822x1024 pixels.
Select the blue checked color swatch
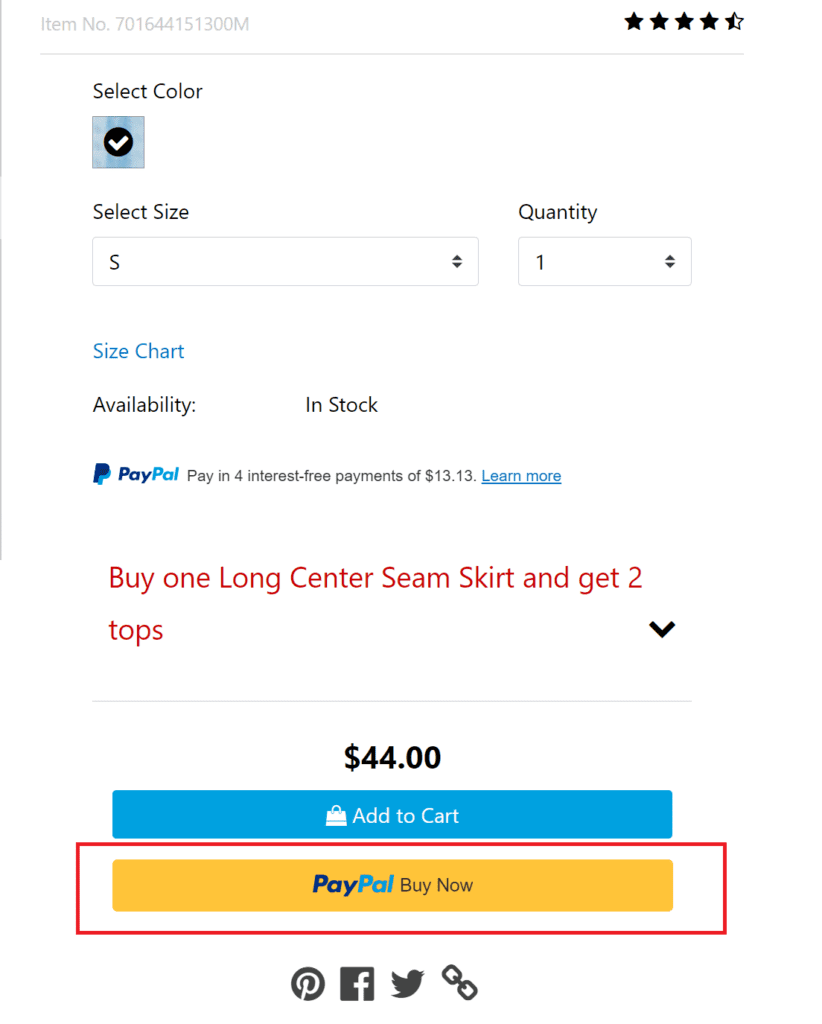click(118, 142)
